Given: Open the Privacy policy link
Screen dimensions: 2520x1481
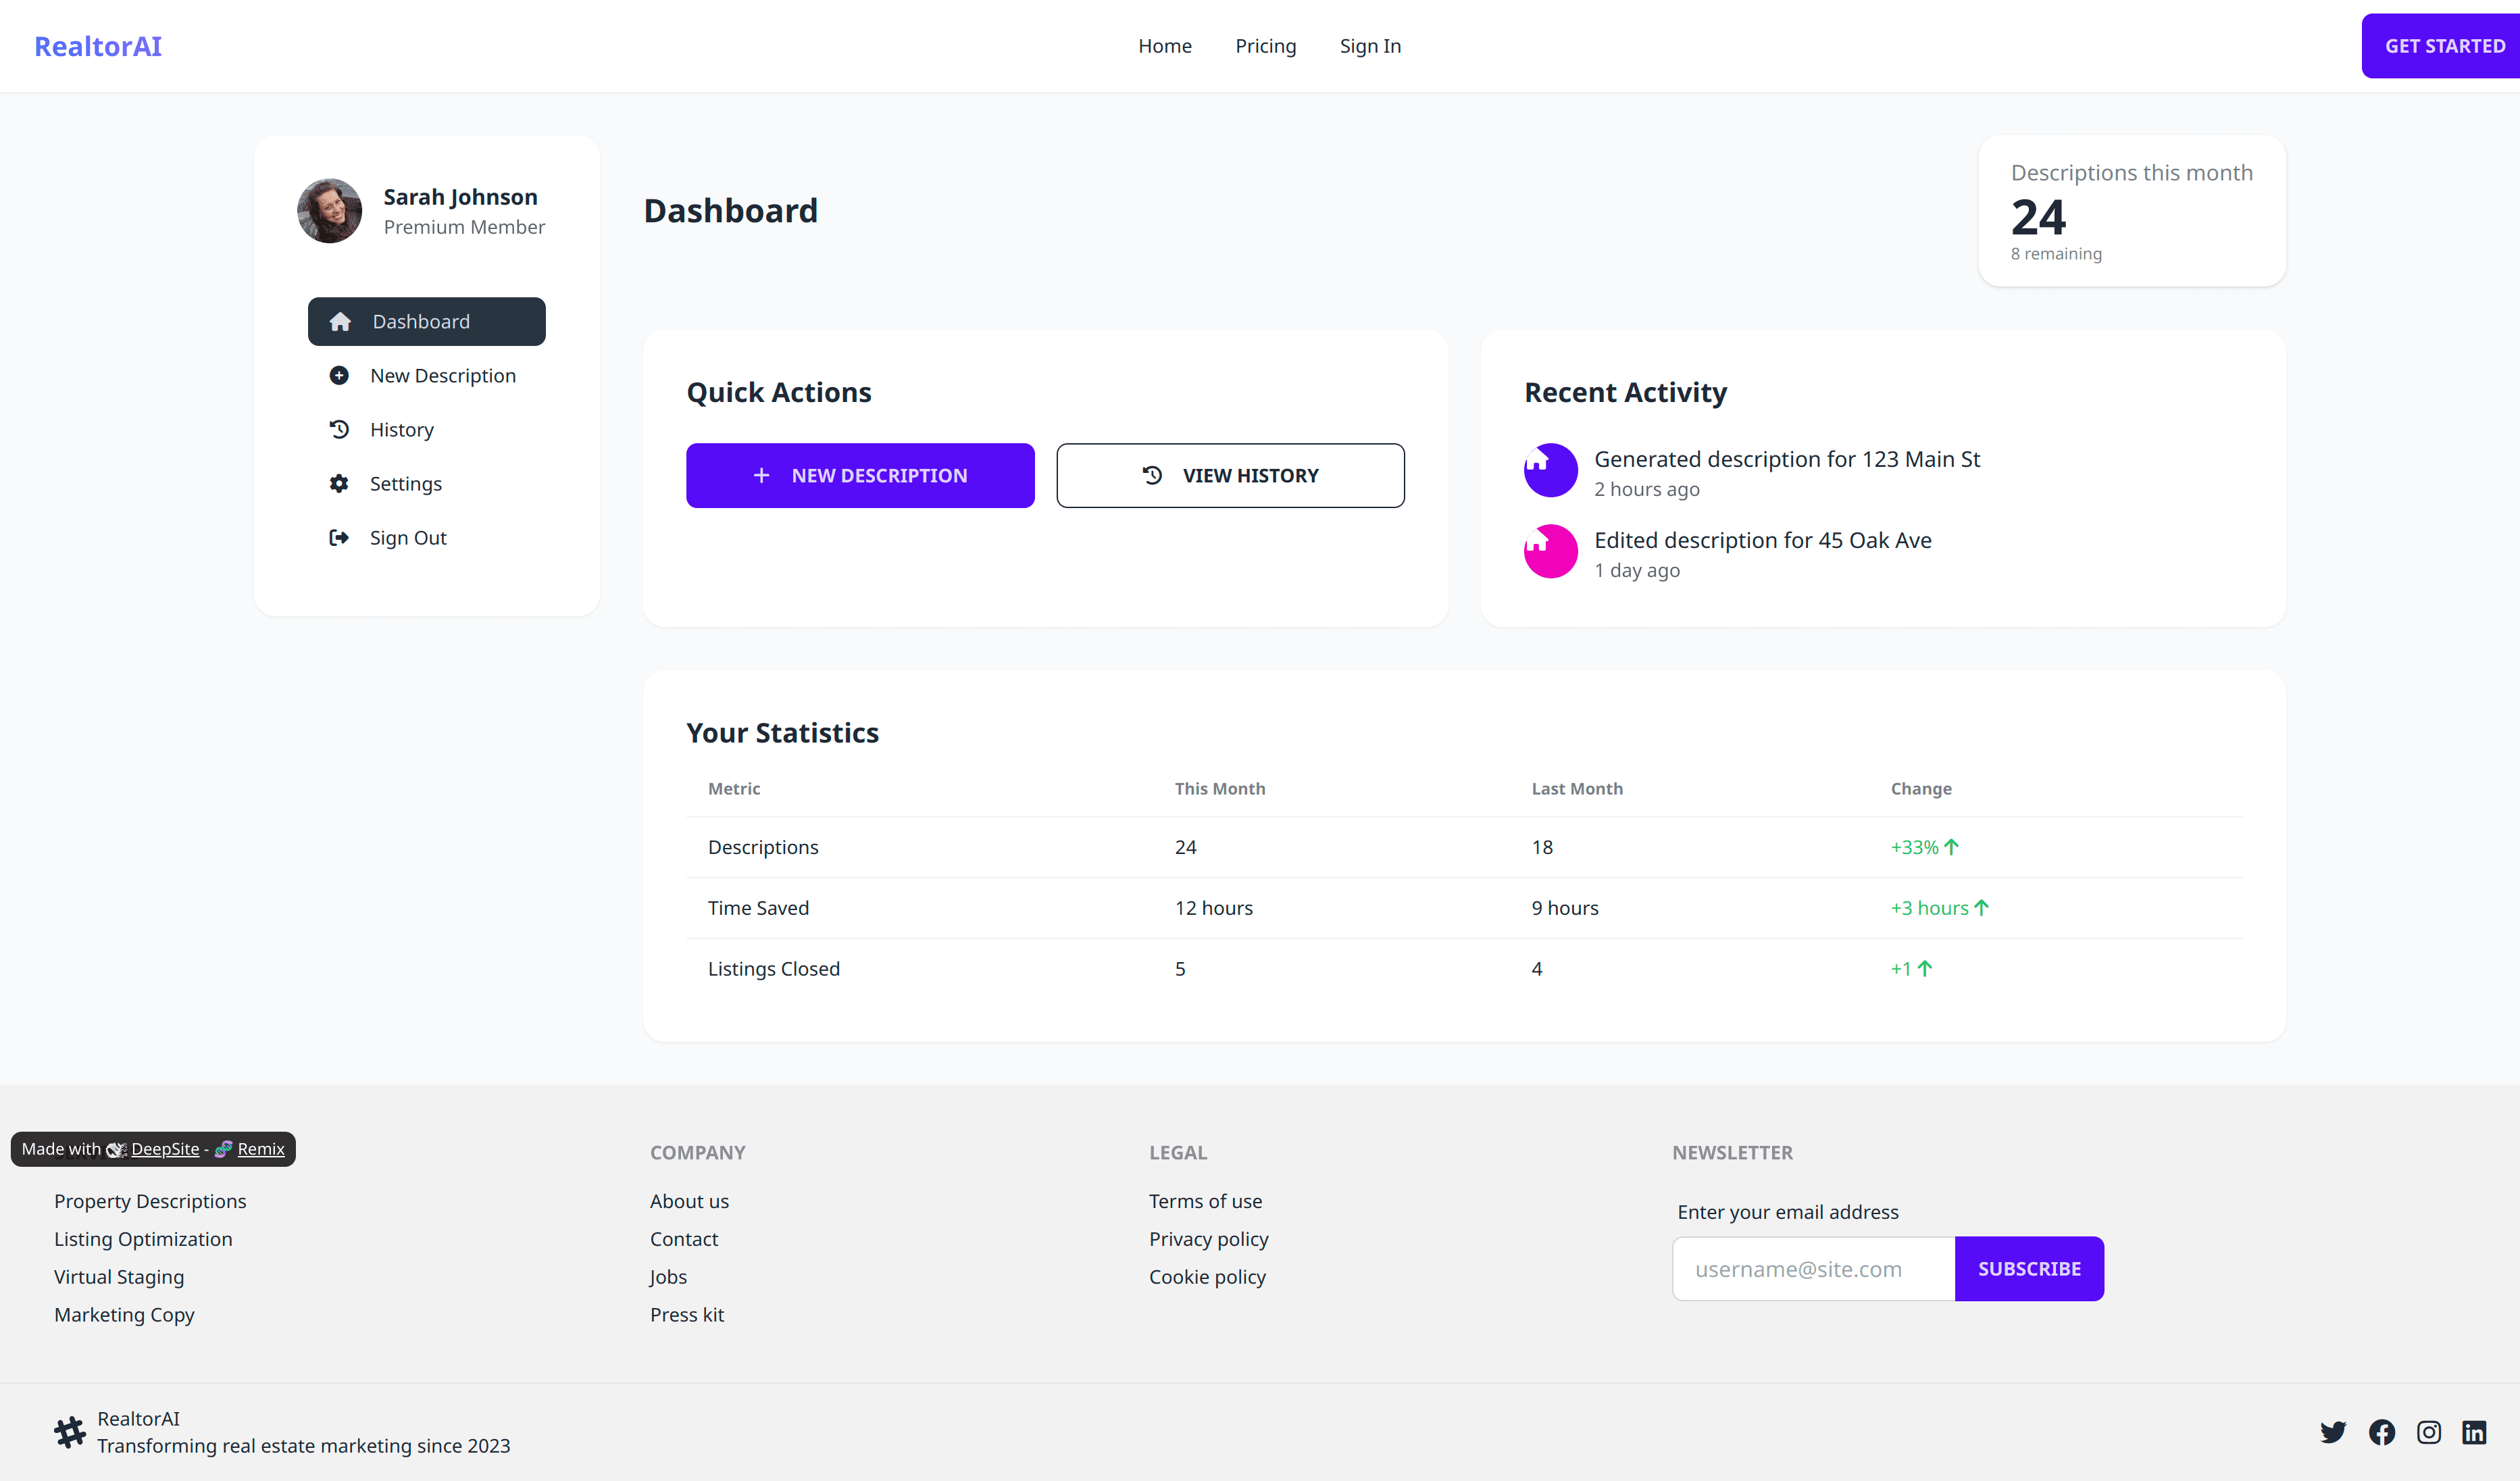Looking at the screenshot, I should point(1208,1239).
